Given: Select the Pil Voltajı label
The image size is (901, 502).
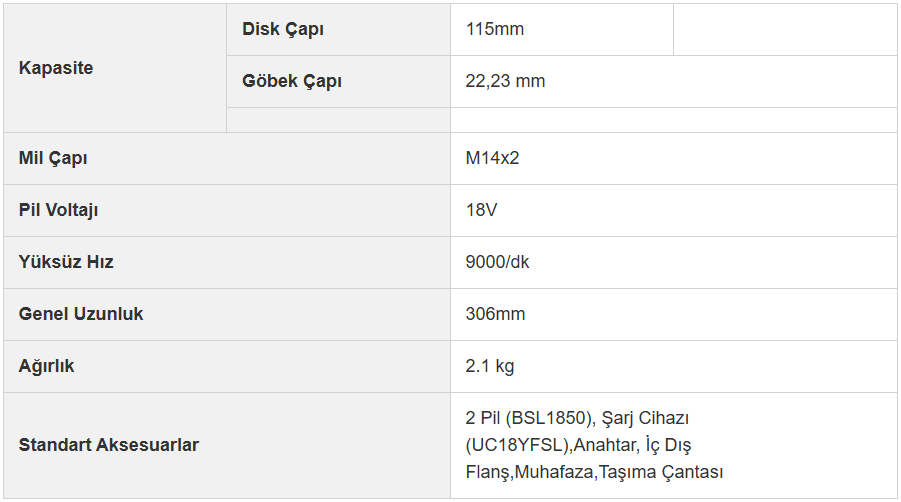Looking at the screenshot, I should [x=59, y=210].
